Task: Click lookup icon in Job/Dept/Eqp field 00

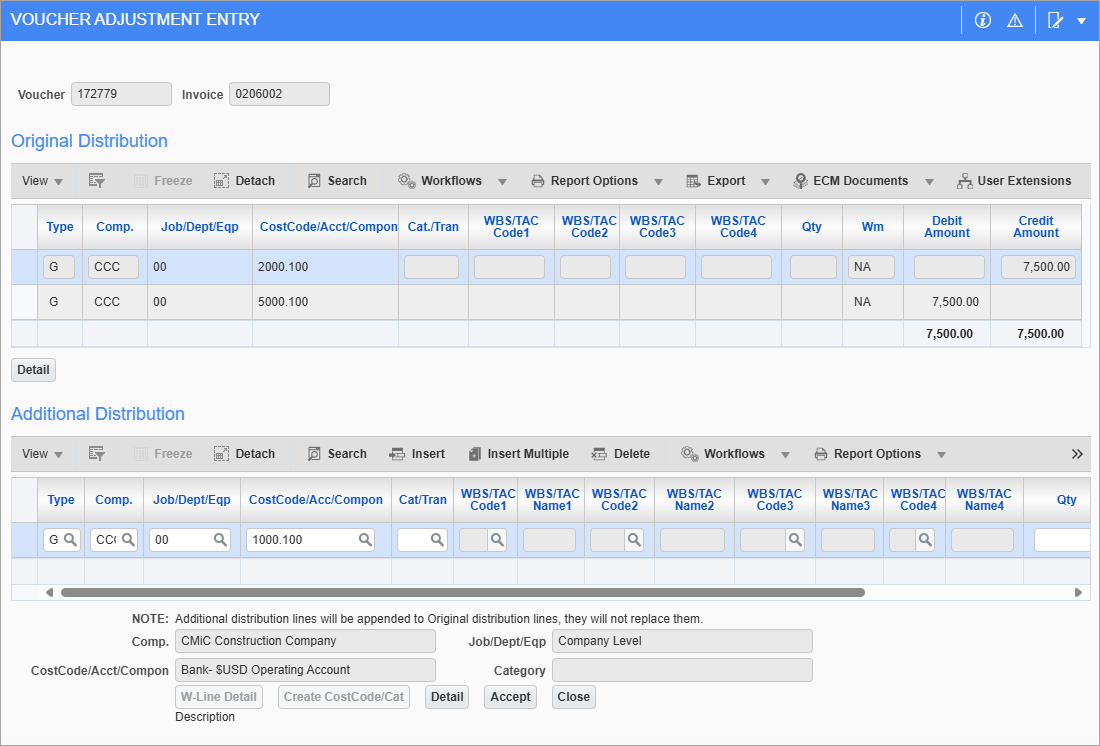Action: [x=220, y=540]
